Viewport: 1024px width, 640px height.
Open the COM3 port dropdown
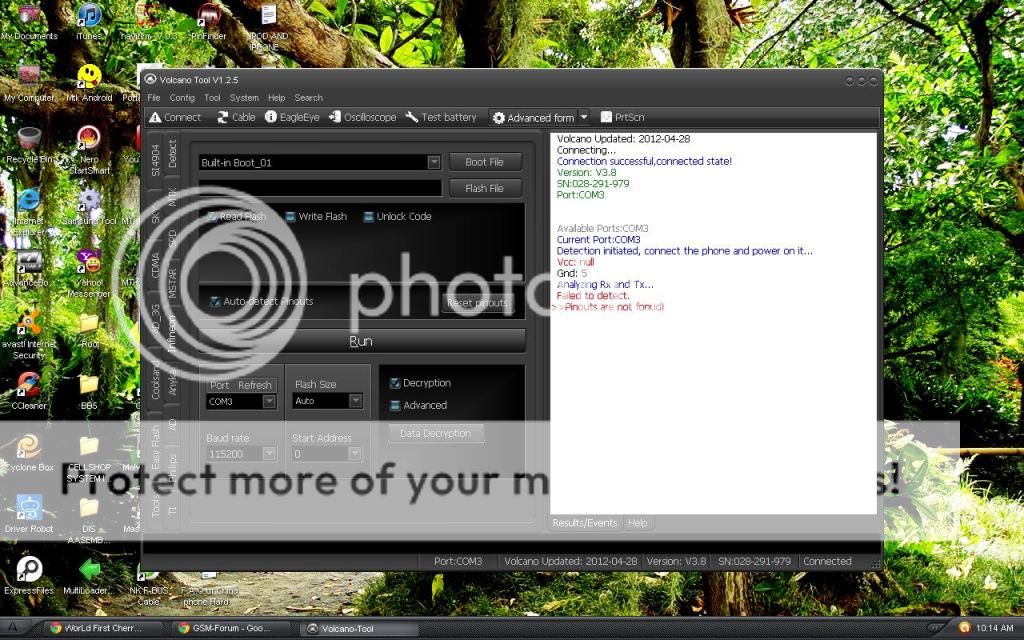(x=268, y=401)
